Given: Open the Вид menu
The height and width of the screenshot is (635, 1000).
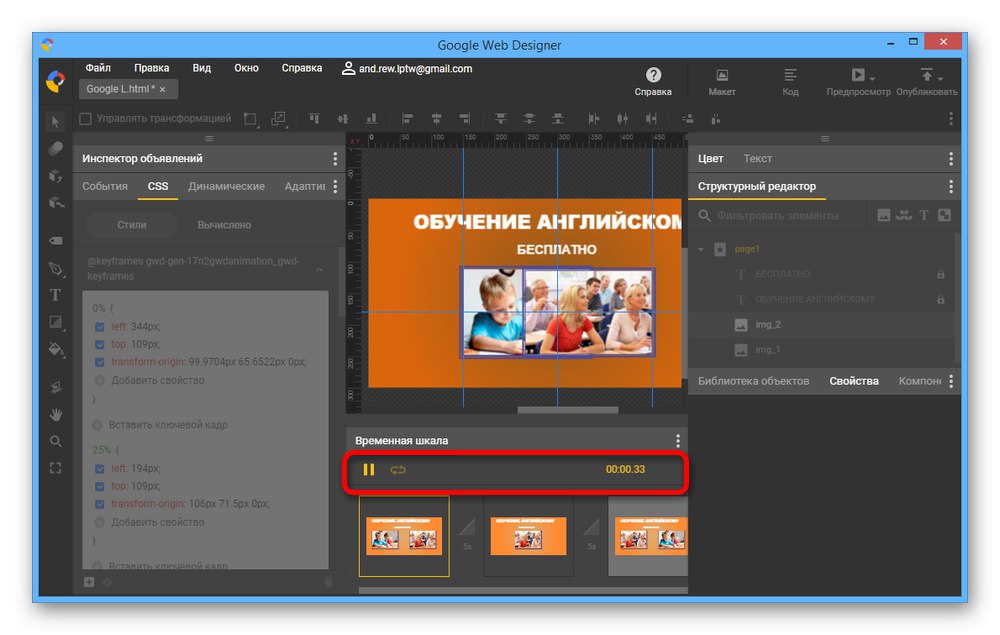Looking at the screenshot, I should pyautogui.click(x=202, y=68).
